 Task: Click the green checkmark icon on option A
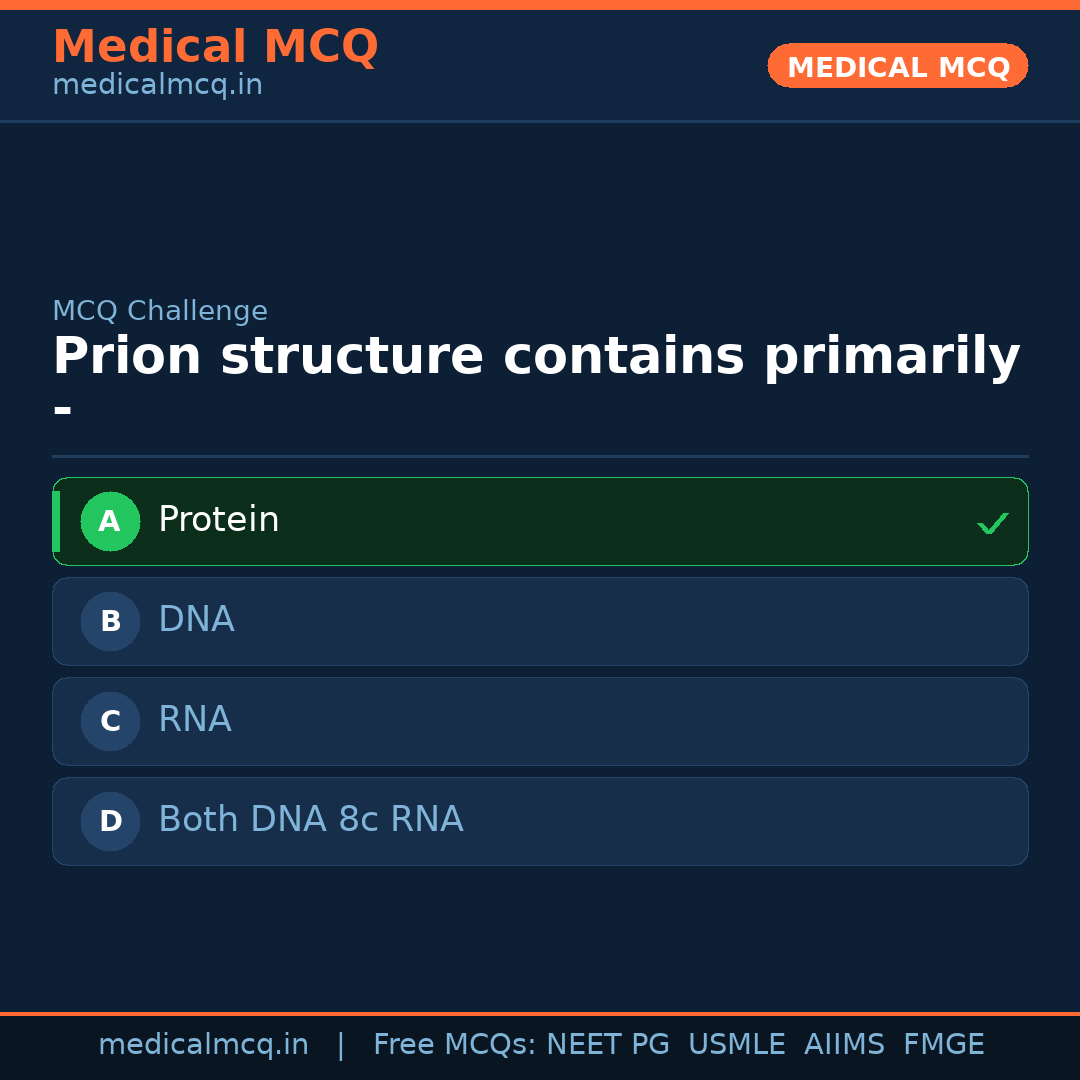tap(992, 521)
